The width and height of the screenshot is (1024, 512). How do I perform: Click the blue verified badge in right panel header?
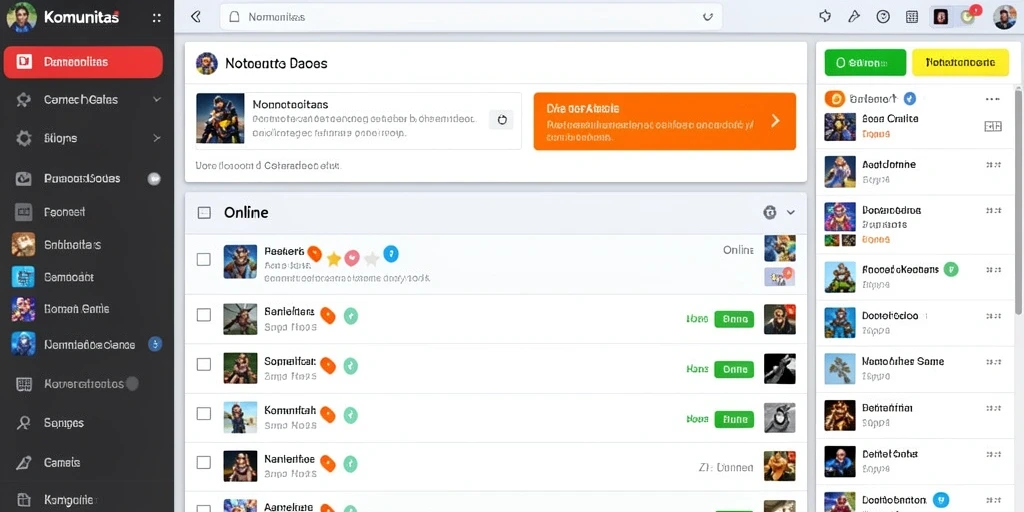pos(909,99)
